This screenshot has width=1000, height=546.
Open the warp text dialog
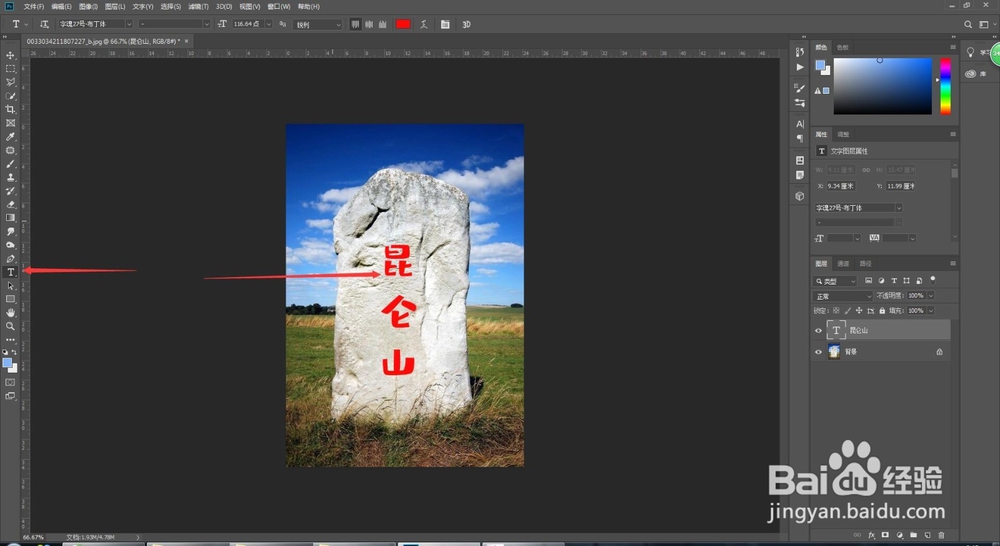point(423,24)
